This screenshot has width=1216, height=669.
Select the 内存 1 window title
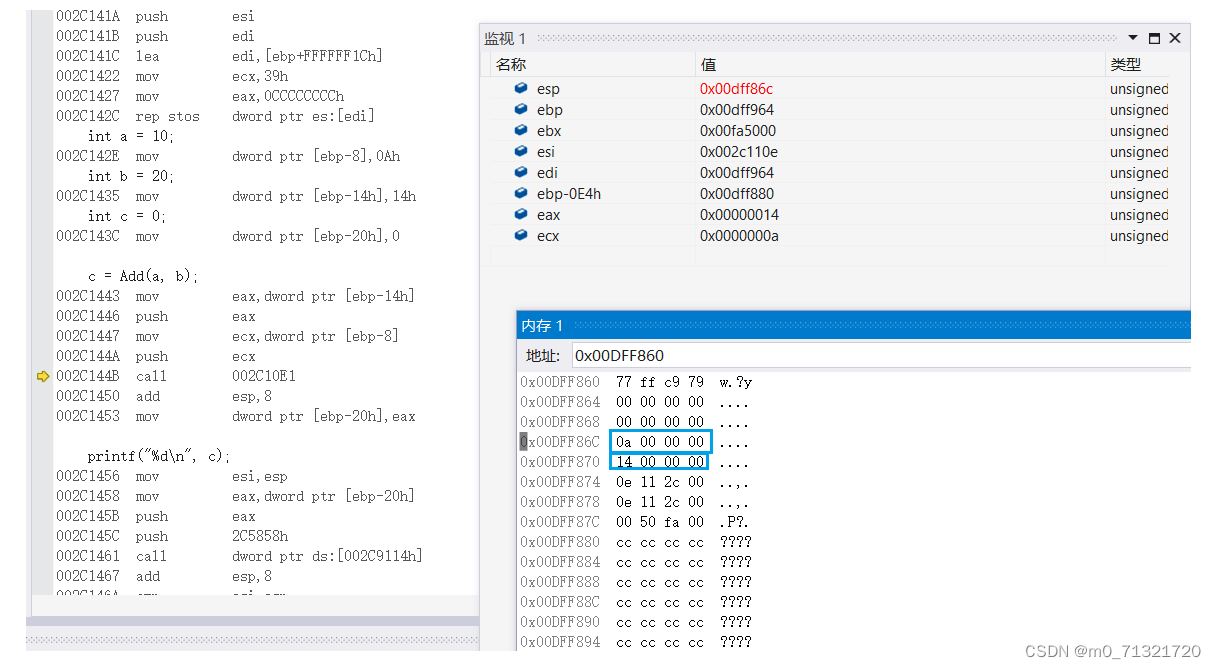tap(543, 325)
